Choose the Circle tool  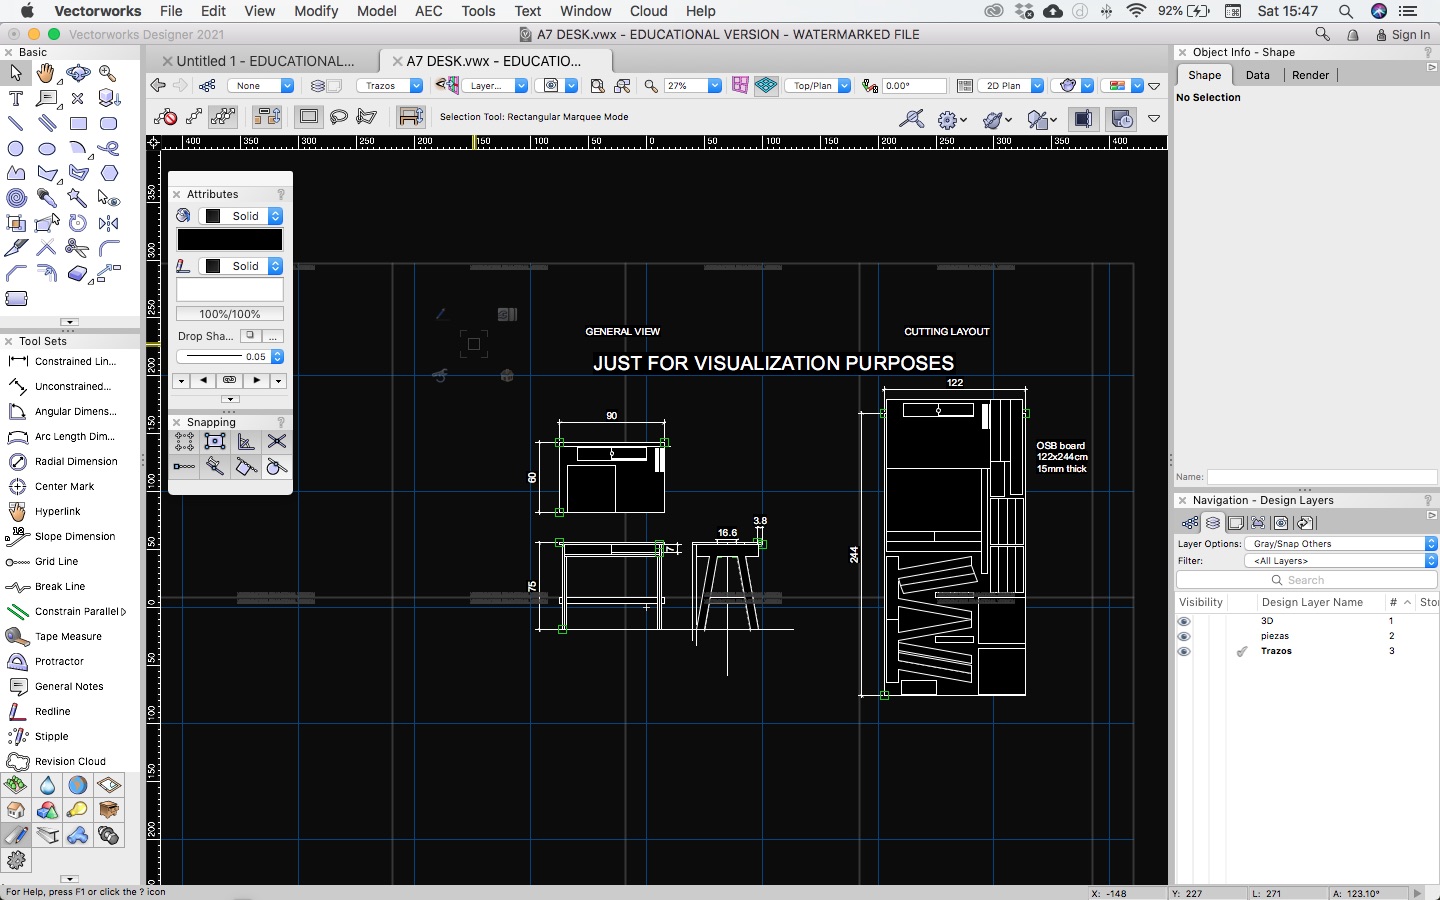[x=16, y=149]
